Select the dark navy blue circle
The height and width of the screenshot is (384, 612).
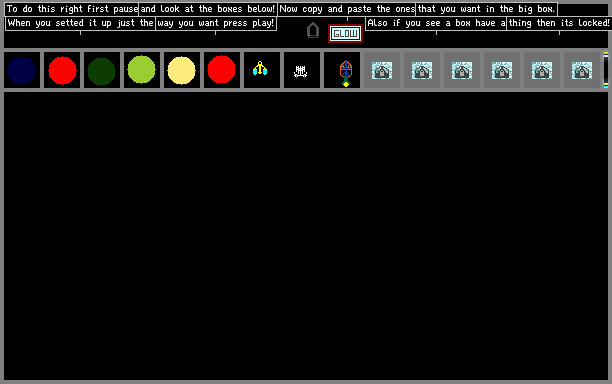pyautogui.click(x=22, y=70)
